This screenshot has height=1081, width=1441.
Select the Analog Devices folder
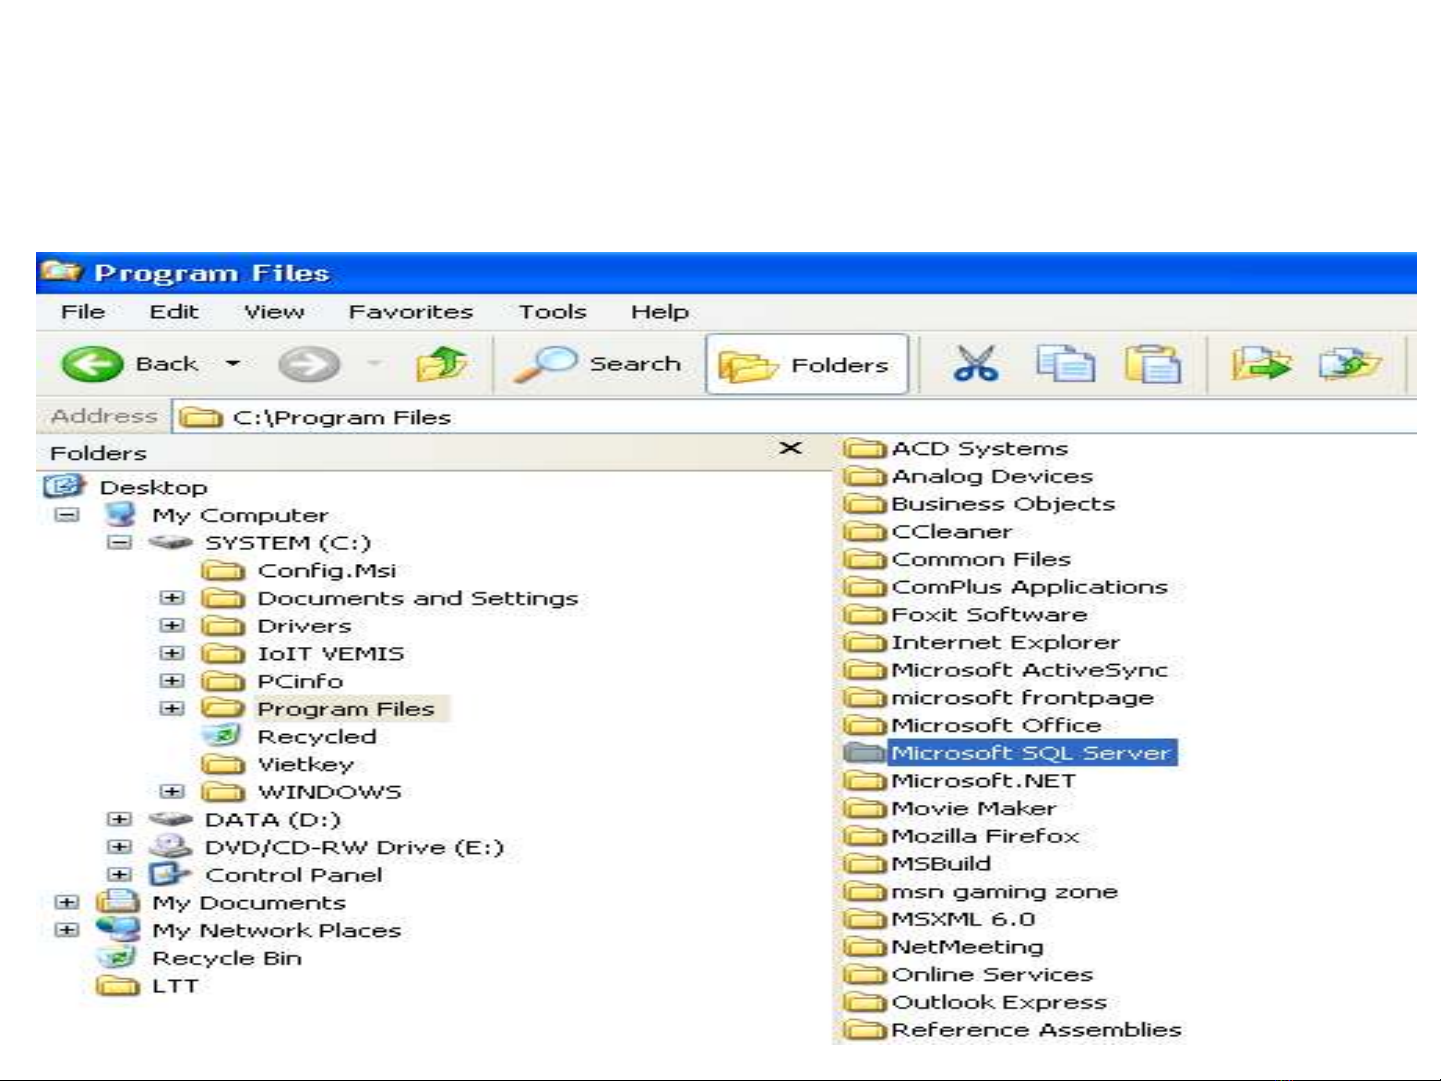(992, 477)
